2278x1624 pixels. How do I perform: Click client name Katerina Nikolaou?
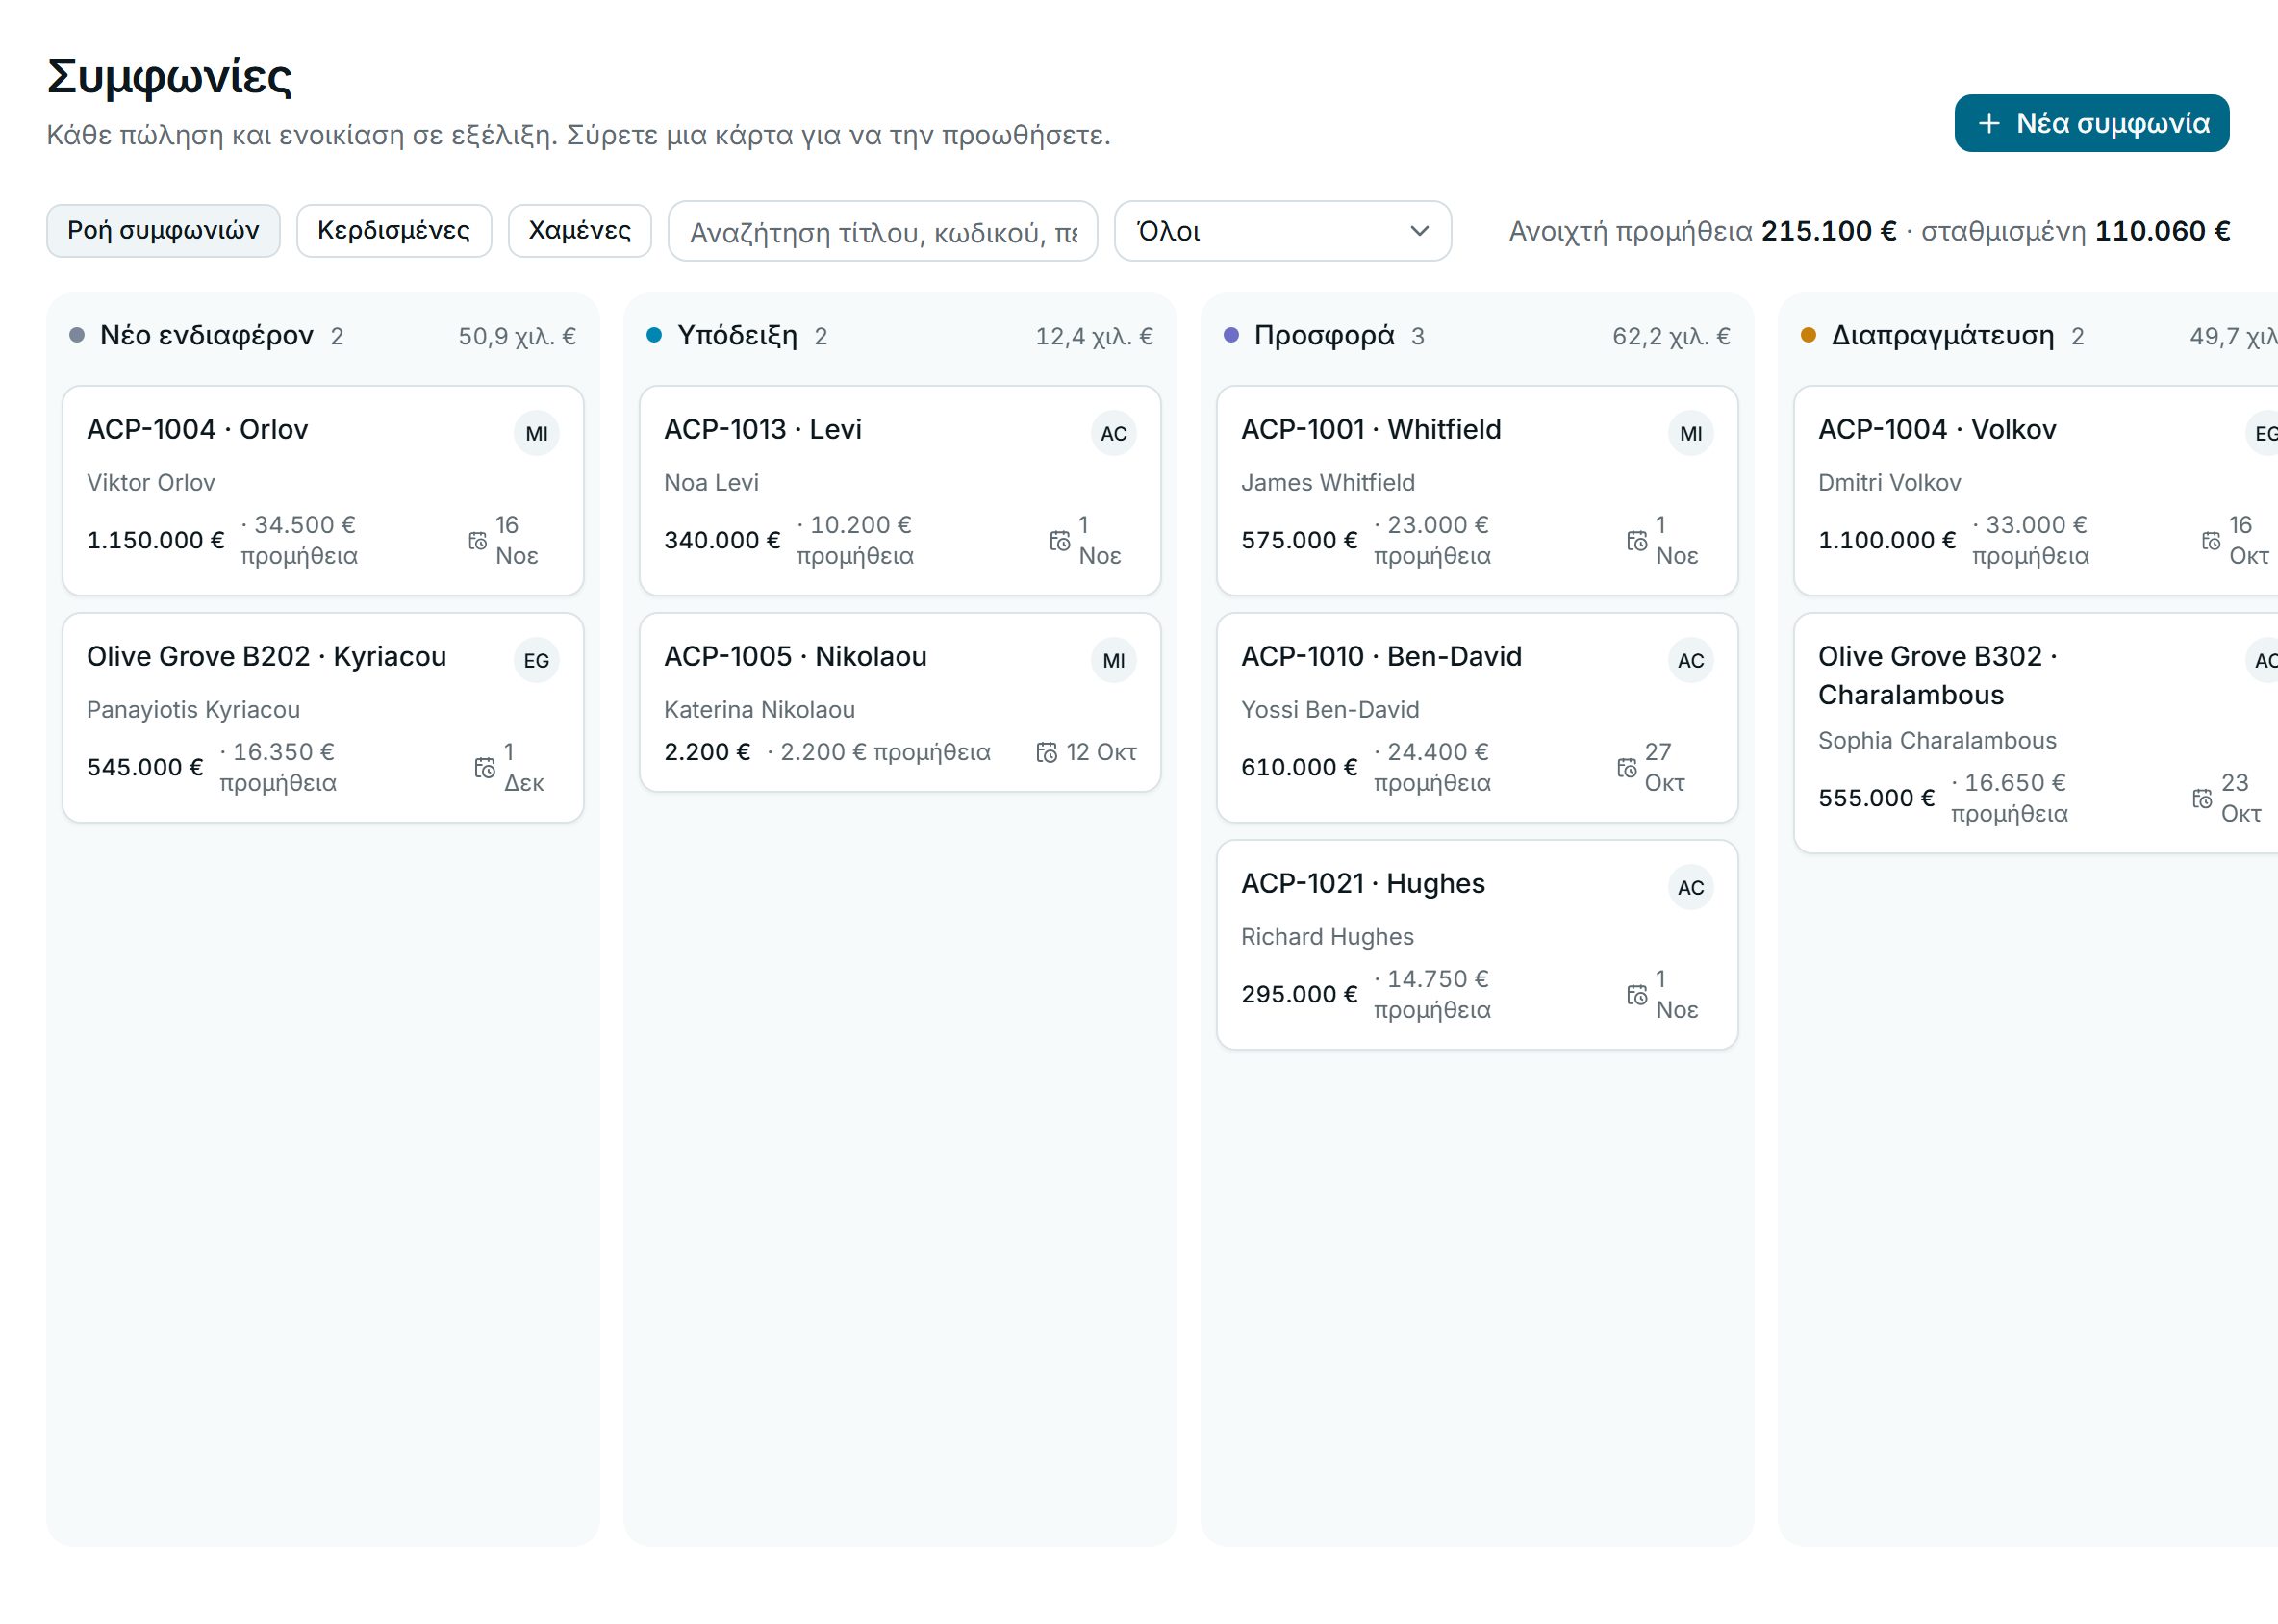[760, 710]
